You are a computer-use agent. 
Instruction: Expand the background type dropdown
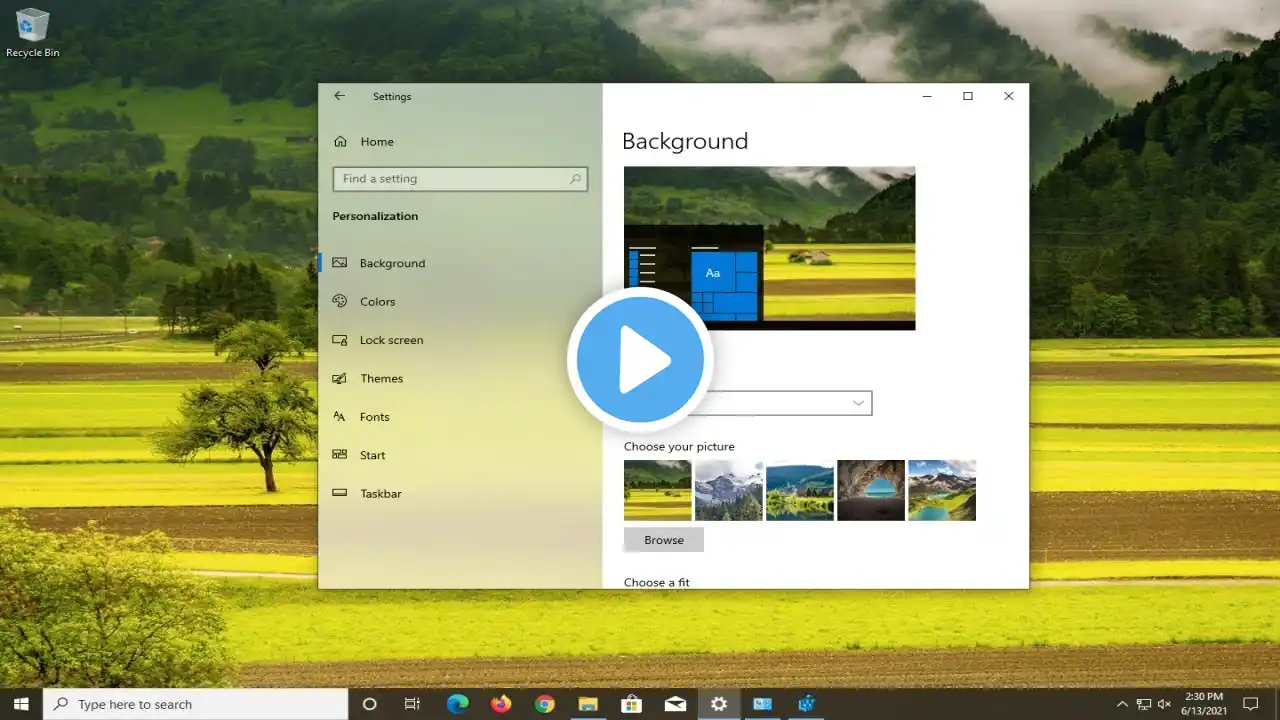click(x=790, y=403)
